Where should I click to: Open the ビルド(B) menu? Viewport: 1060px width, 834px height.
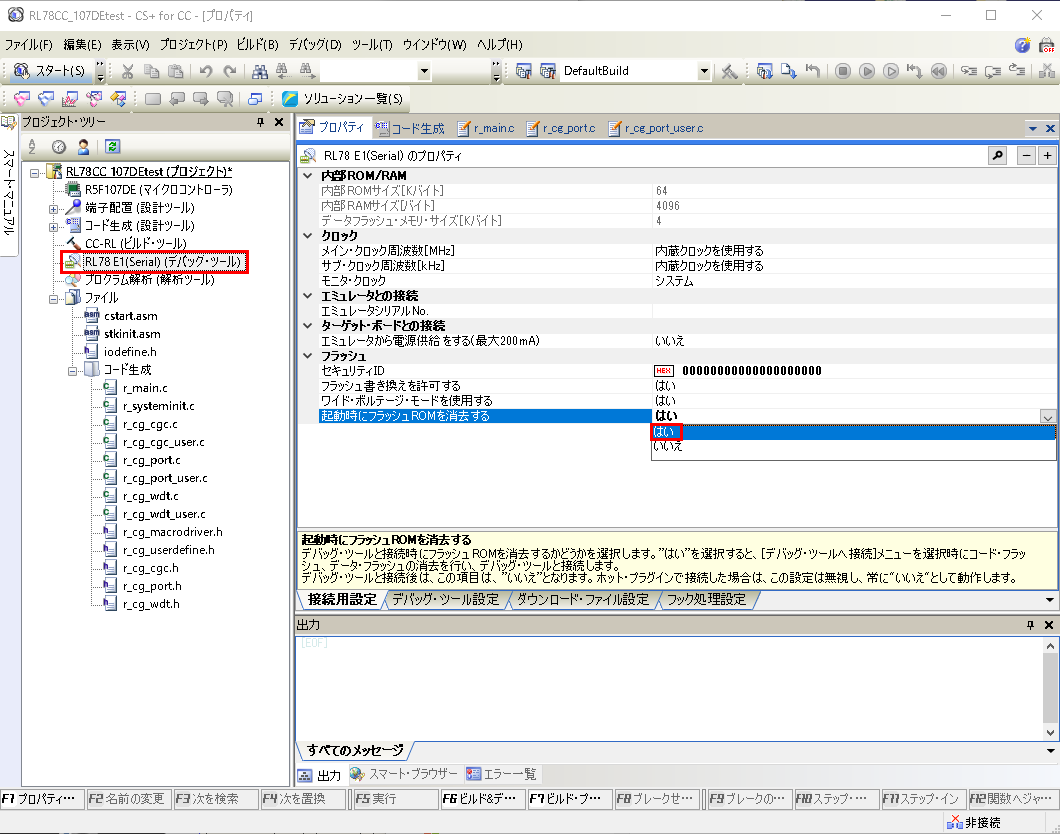click(258, 45)
